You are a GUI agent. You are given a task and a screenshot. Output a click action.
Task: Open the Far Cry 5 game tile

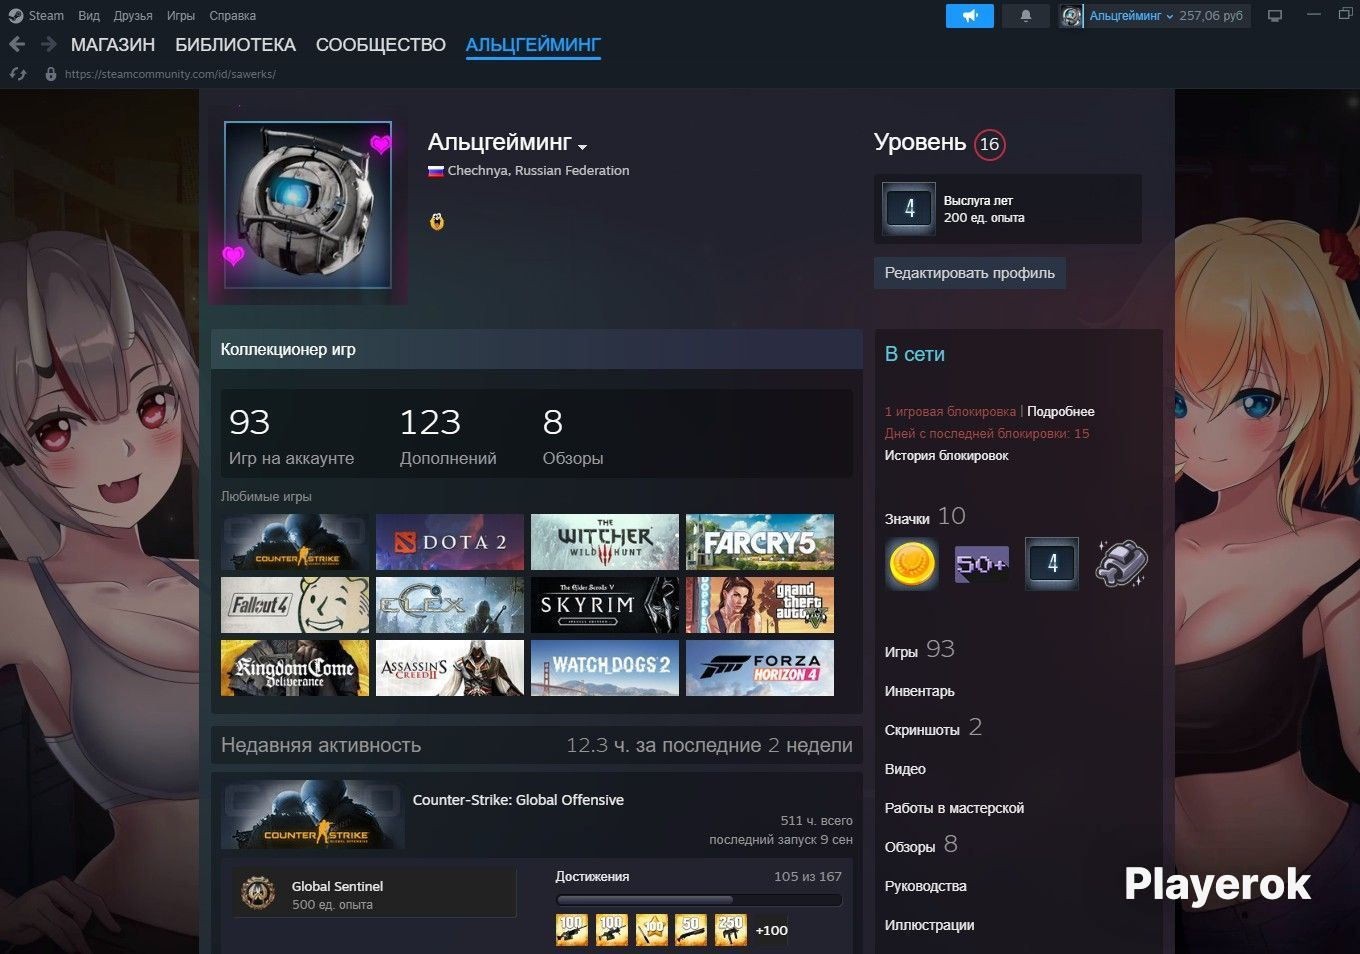tap(760, 542)
